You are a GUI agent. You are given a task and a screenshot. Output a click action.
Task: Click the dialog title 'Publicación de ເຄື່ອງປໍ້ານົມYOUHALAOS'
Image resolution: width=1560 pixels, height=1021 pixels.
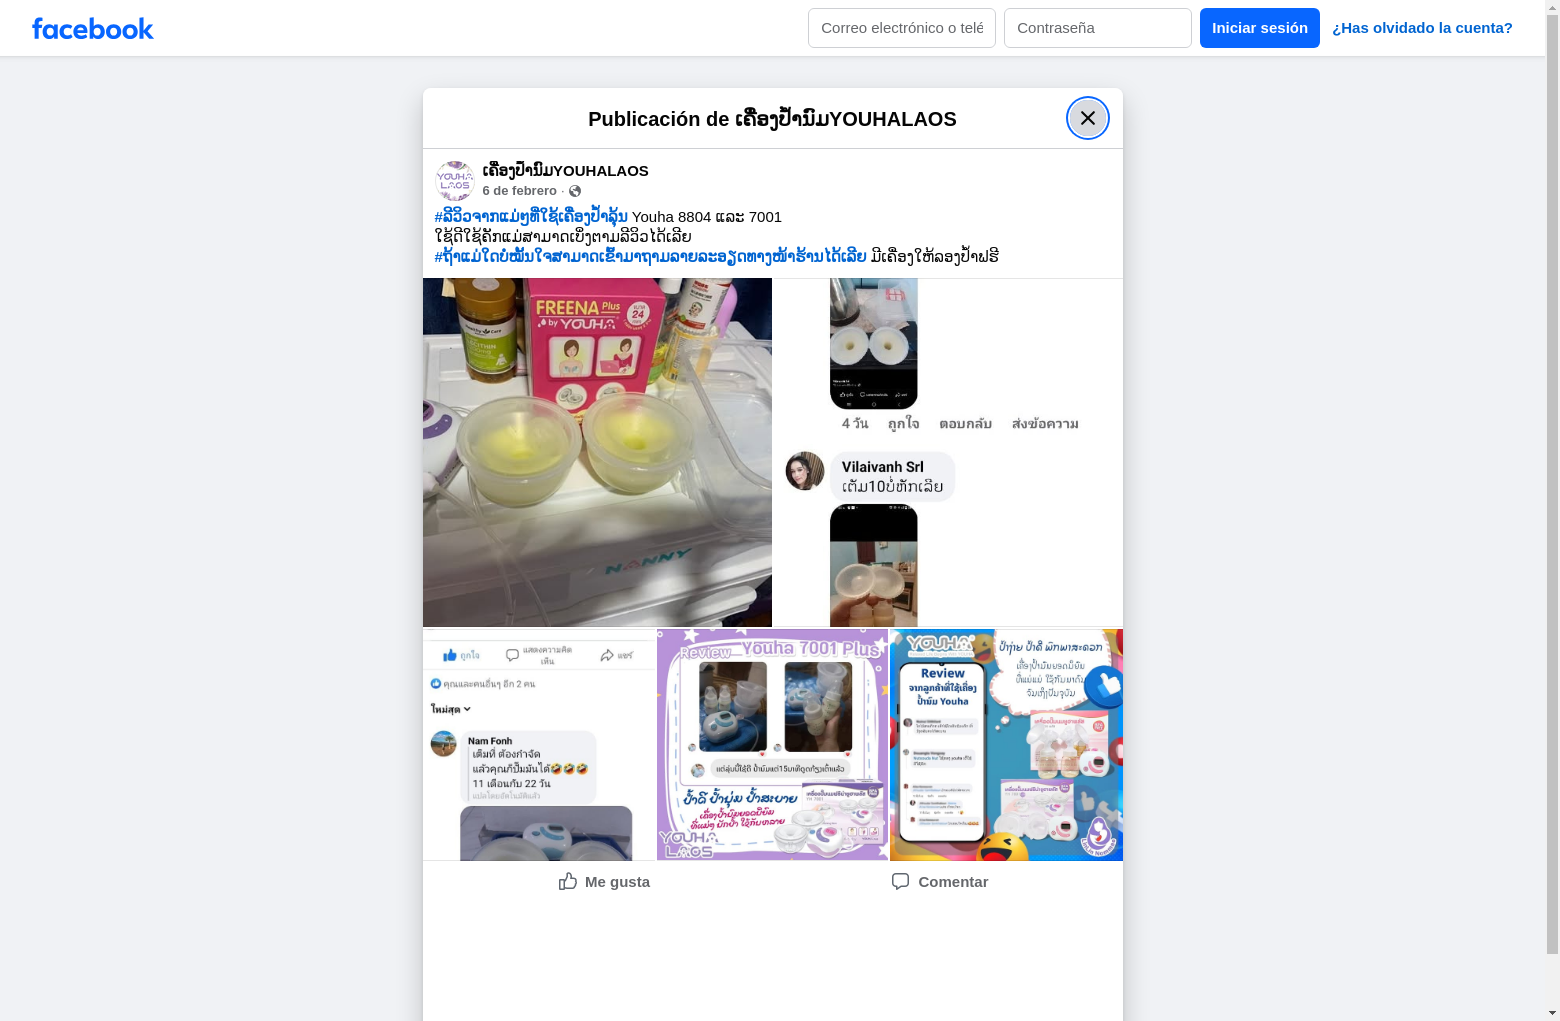pyautogui.click(x=772, y=119)
